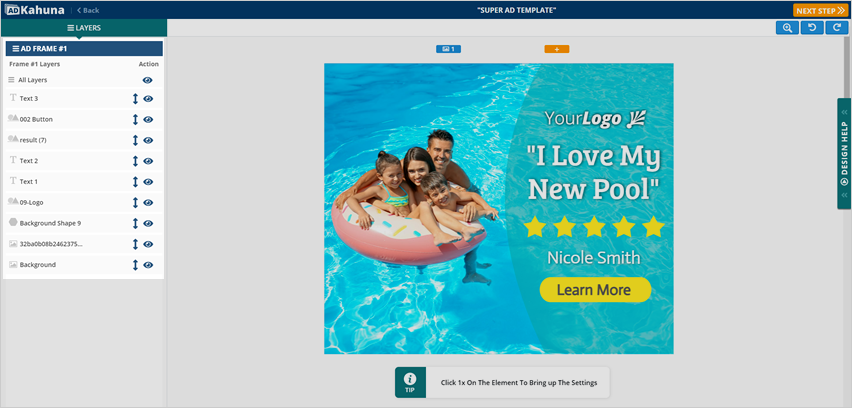The height and width of the screenshot is (408, 852).
Task: Hide the Text 2 layer
Action: point(148,161)
